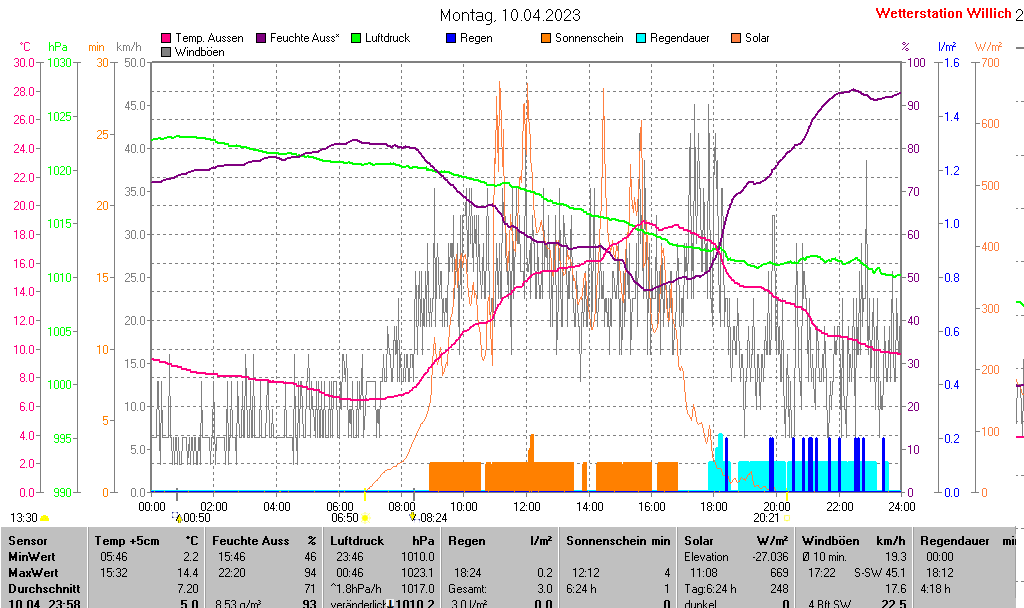
Task: Click the gray Windböen legend square
Action: coord(166,52)
